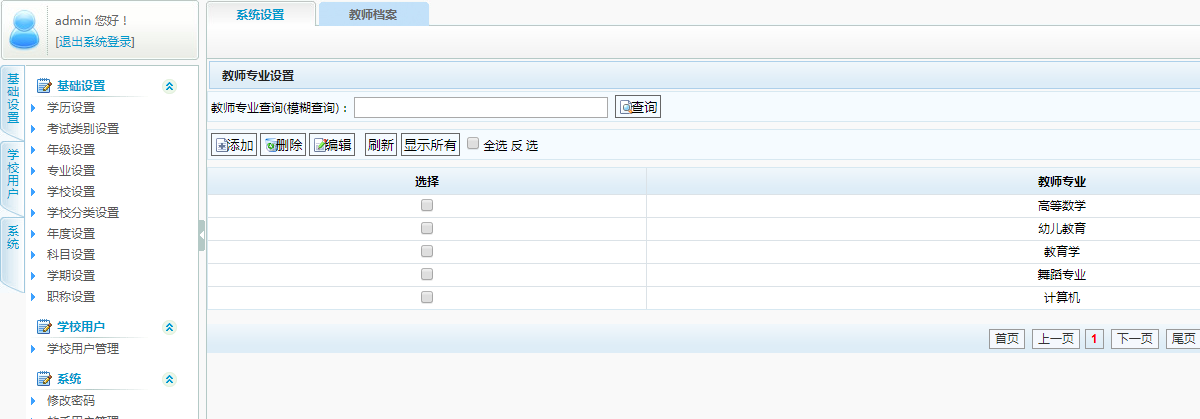Click the 基础设置 section notepad icon
Screen dimensions: 1200x419
(43, 86)
